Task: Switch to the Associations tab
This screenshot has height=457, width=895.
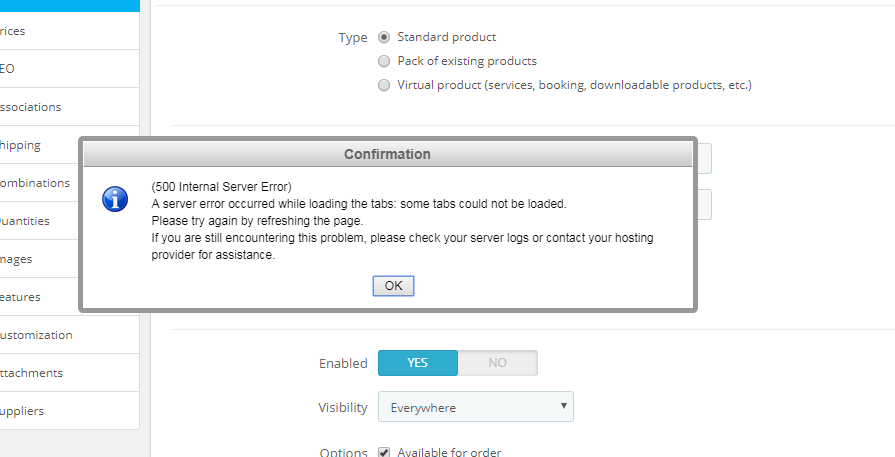Action: pyautogui.click(x=70, y=107)
